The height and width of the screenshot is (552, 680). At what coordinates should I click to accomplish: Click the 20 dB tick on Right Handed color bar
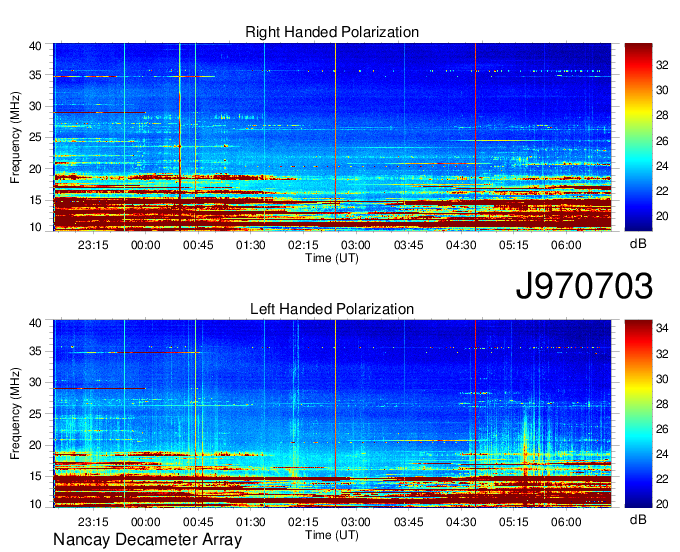[662, 216]
